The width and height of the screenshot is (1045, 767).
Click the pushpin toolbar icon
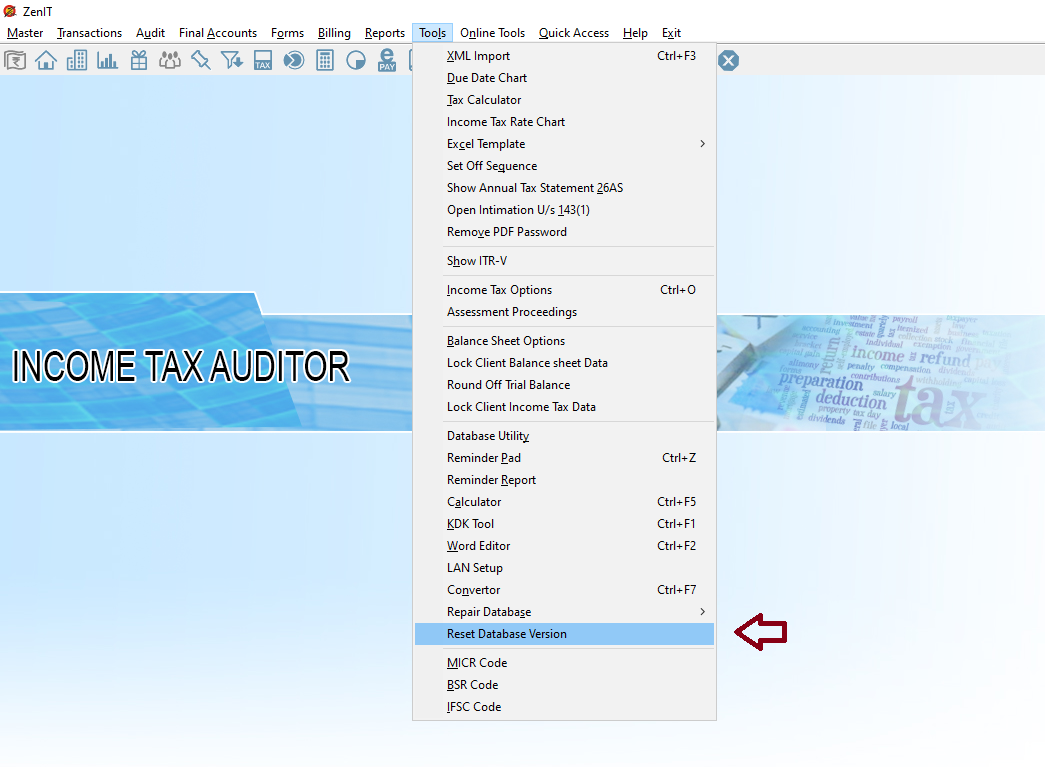click(201, 61)
